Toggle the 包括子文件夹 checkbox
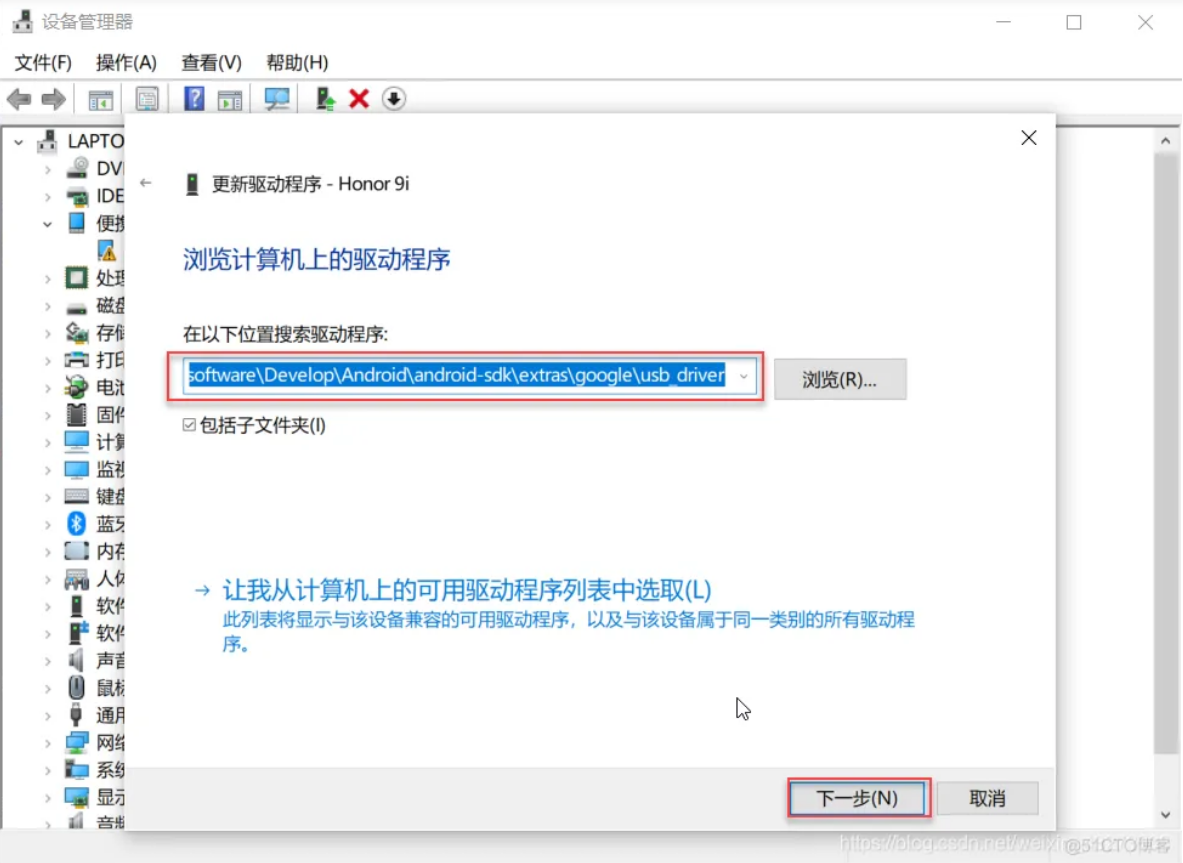 (189, 426)
